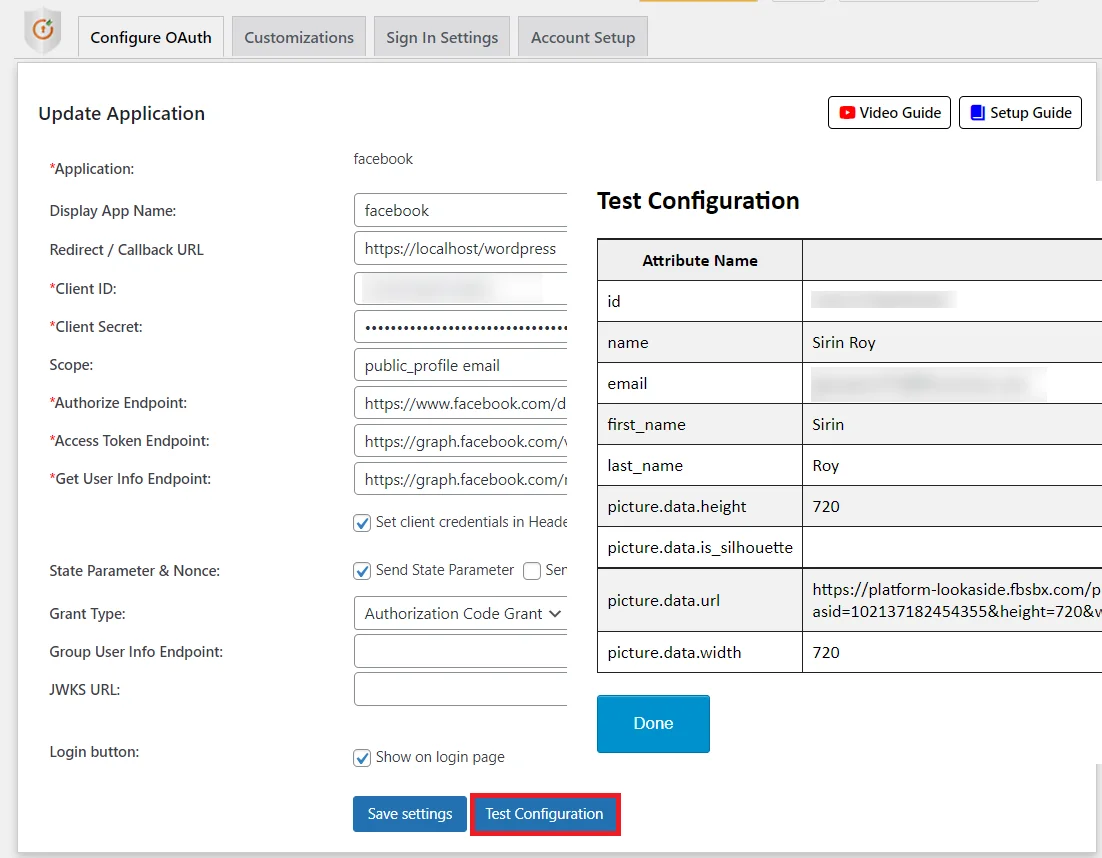Open the Setup Guide button
The image size is (1102, 858).
tap(1020, 112)
